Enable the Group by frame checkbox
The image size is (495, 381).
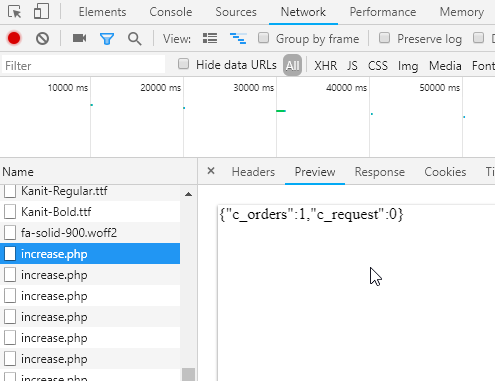pos(263,38)
